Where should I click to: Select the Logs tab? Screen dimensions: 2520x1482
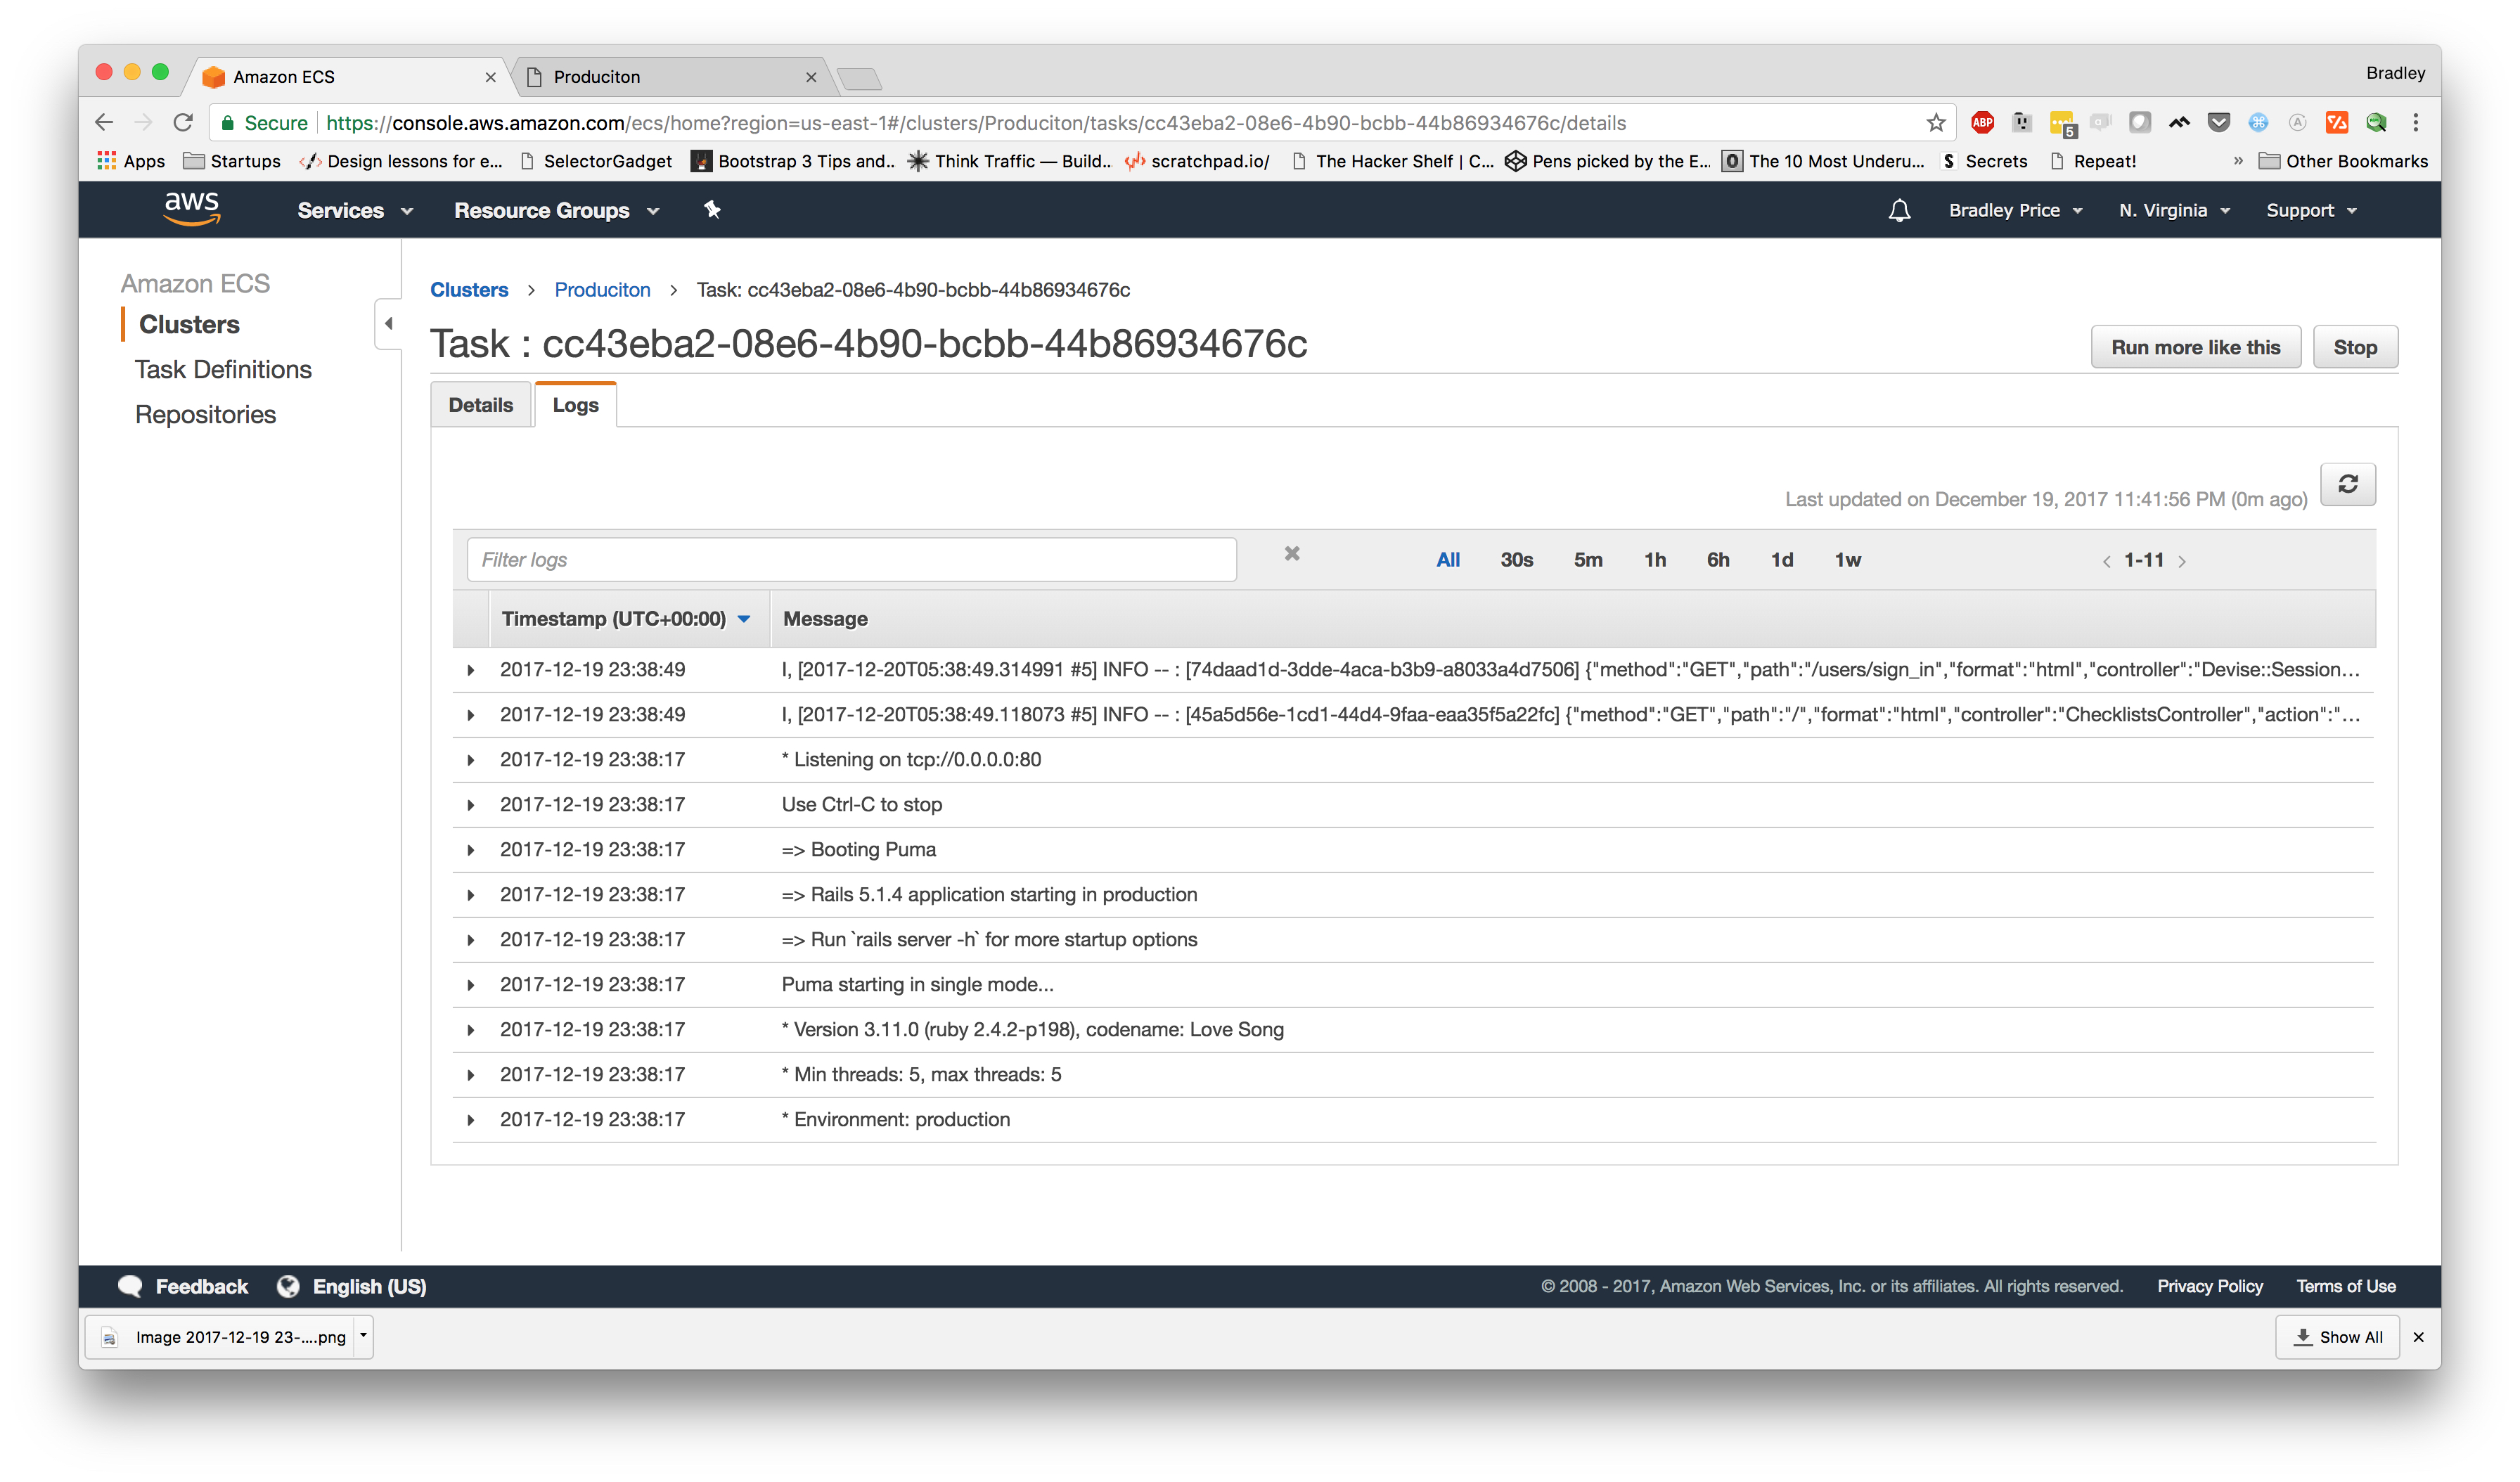[x=575, y=405]
